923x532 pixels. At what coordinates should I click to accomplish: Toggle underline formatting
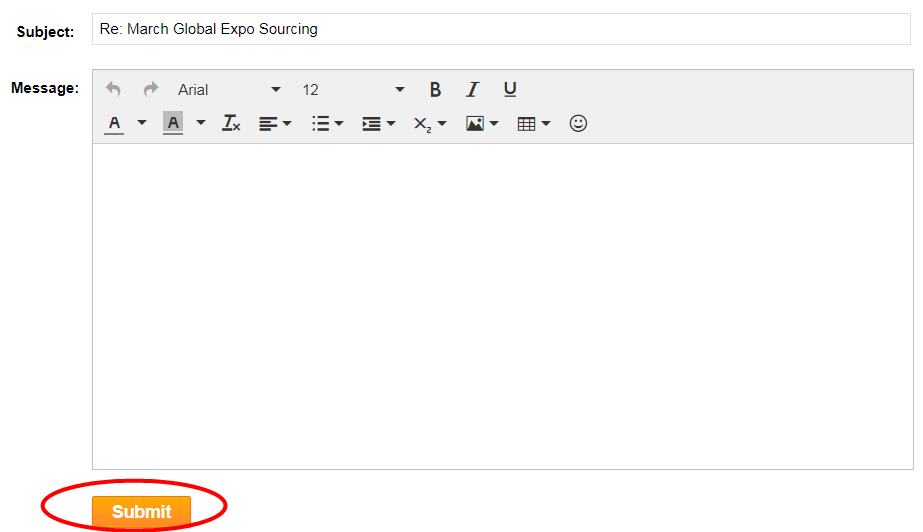coord(510,90)
